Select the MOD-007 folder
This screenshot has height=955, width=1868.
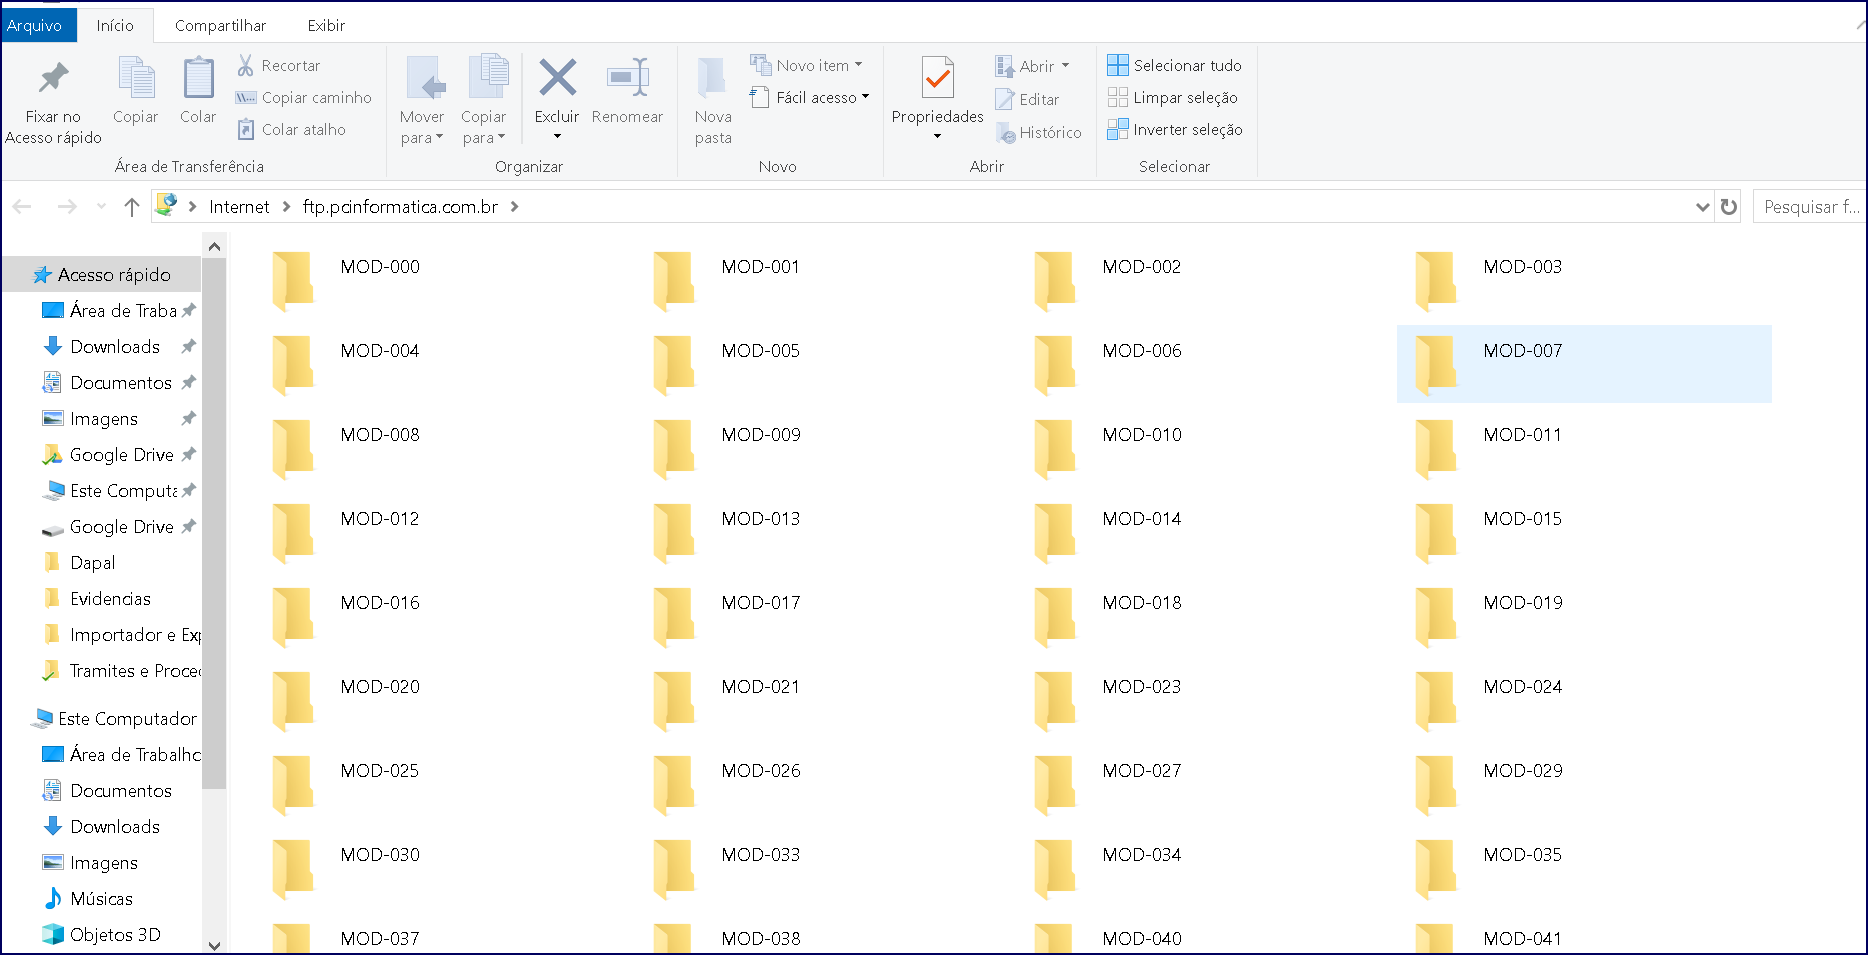pos(1584,364)
